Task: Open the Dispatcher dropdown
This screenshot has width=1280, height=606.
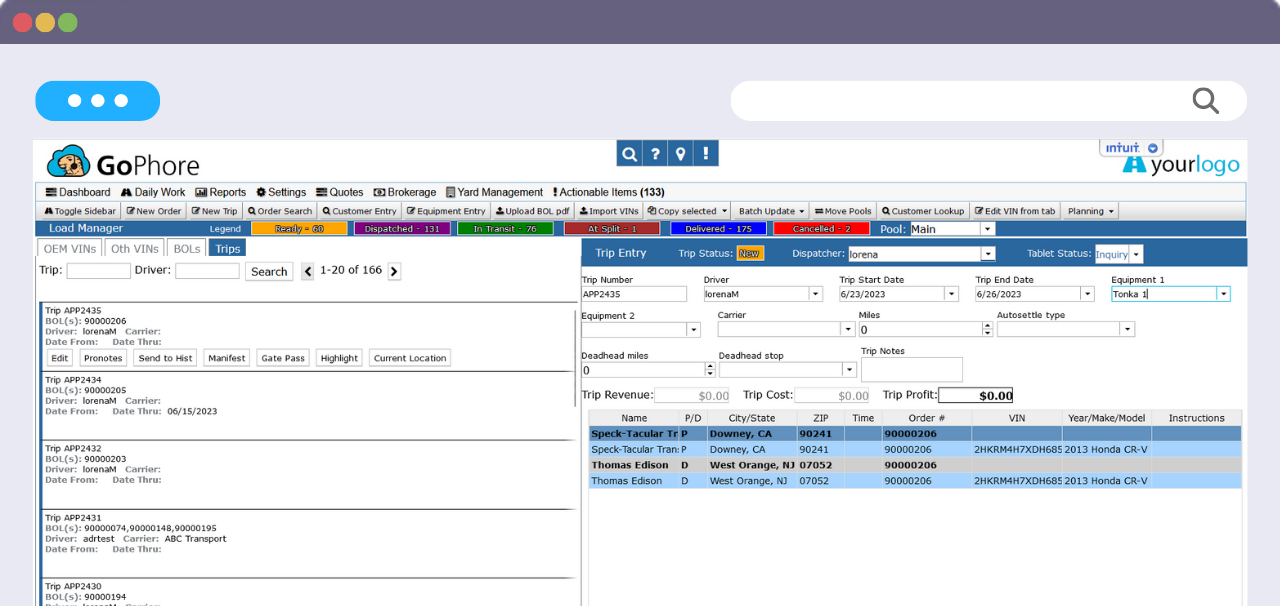Action: click(988, 254)
